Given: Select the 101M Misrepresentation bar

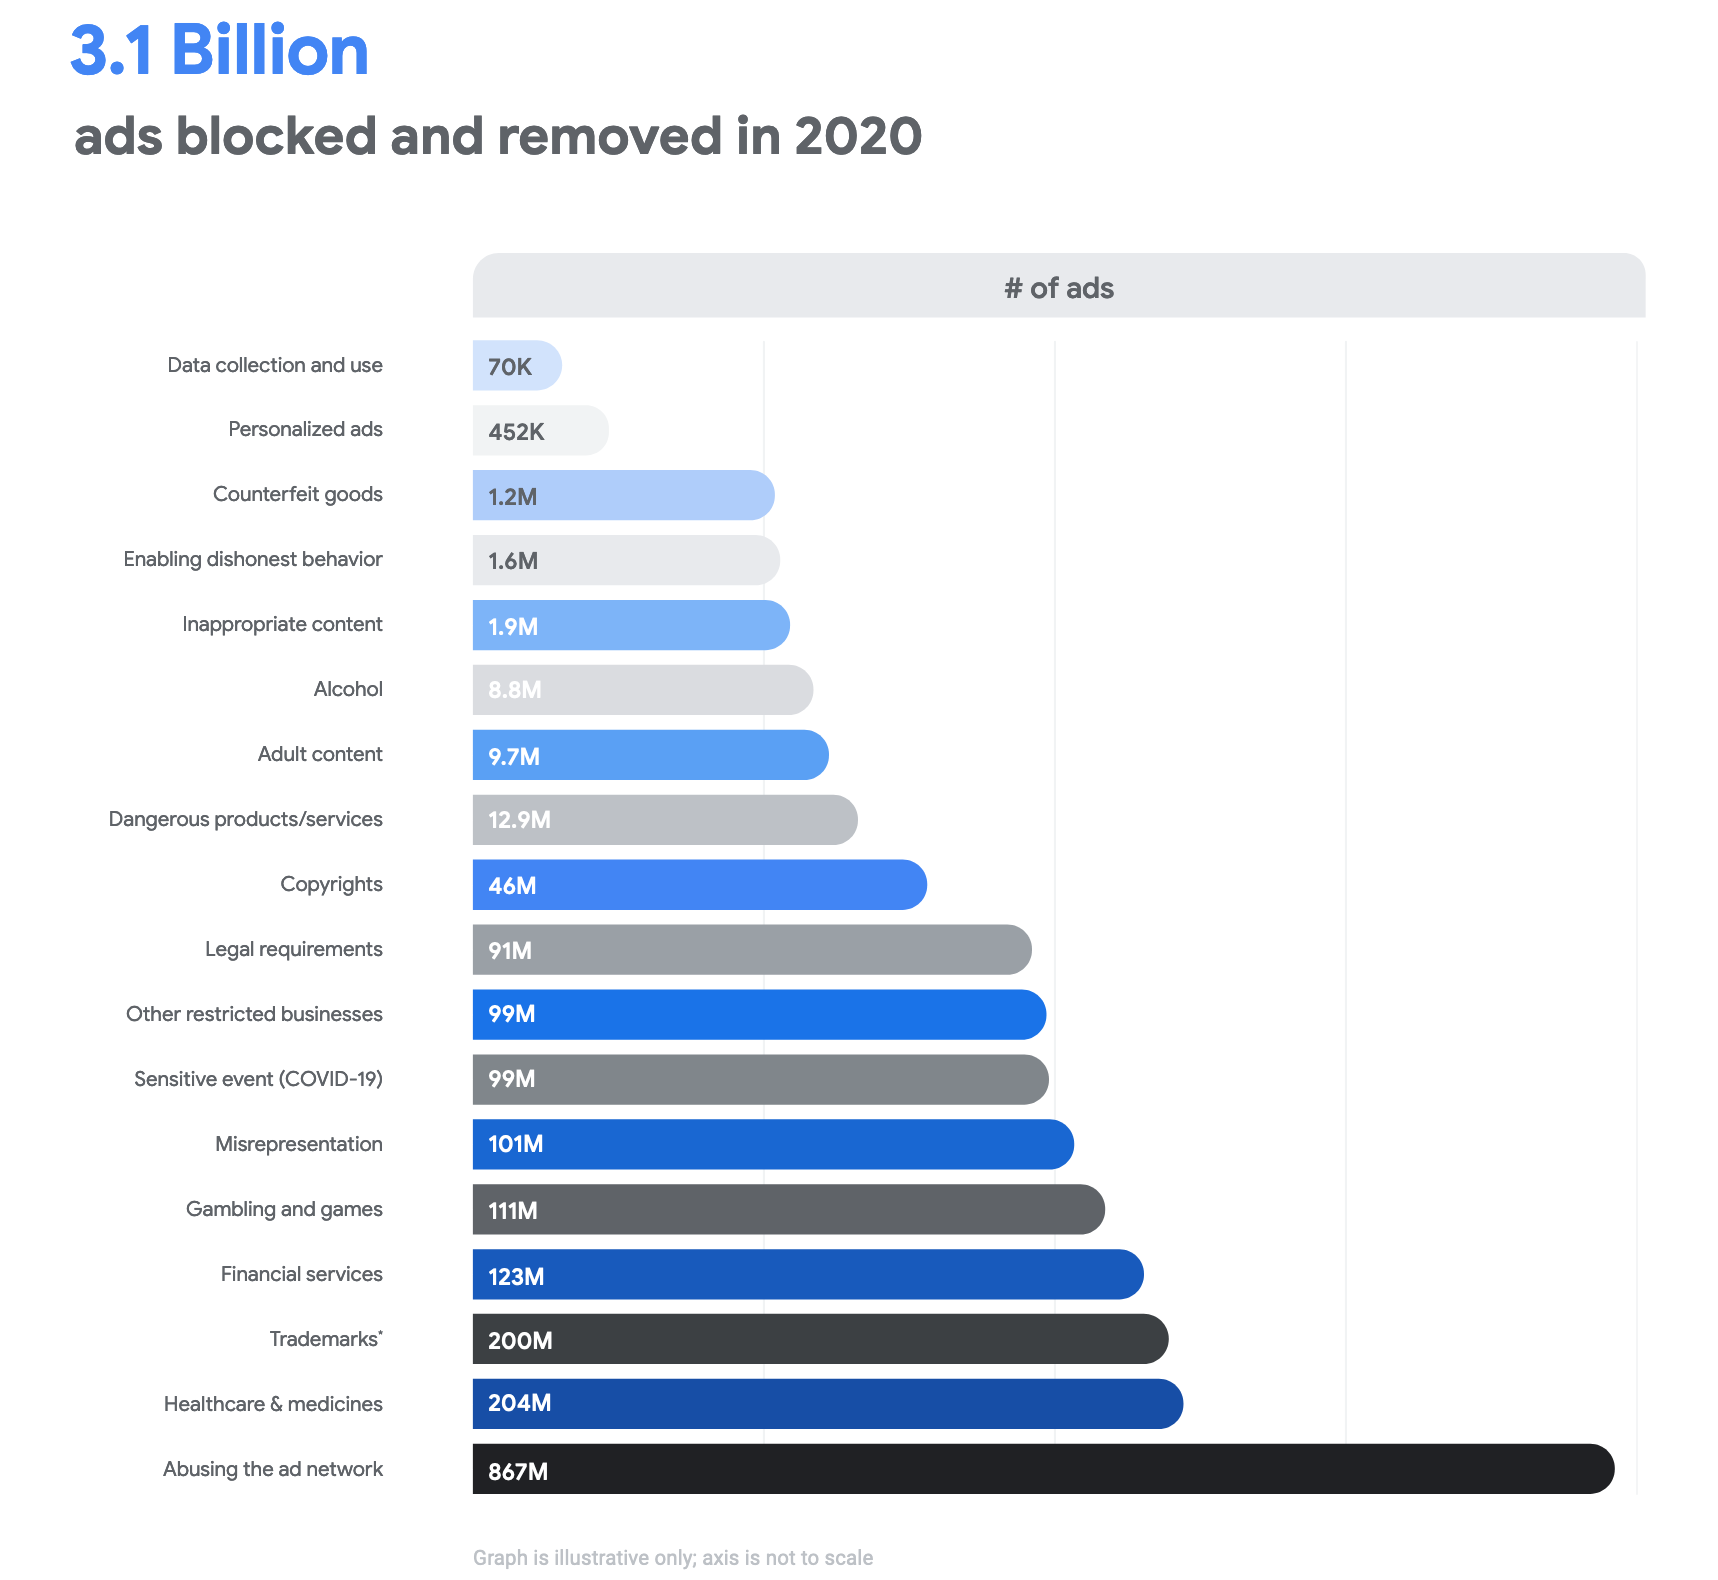Looking at the screenshot, I should 773,1144.
